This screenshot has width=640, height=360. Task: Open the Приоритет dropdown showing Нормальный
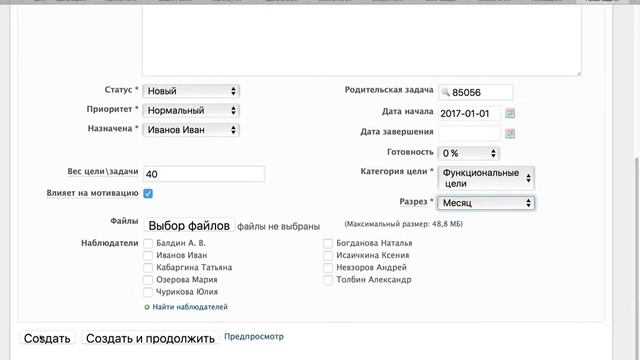(x=191, y=110)
